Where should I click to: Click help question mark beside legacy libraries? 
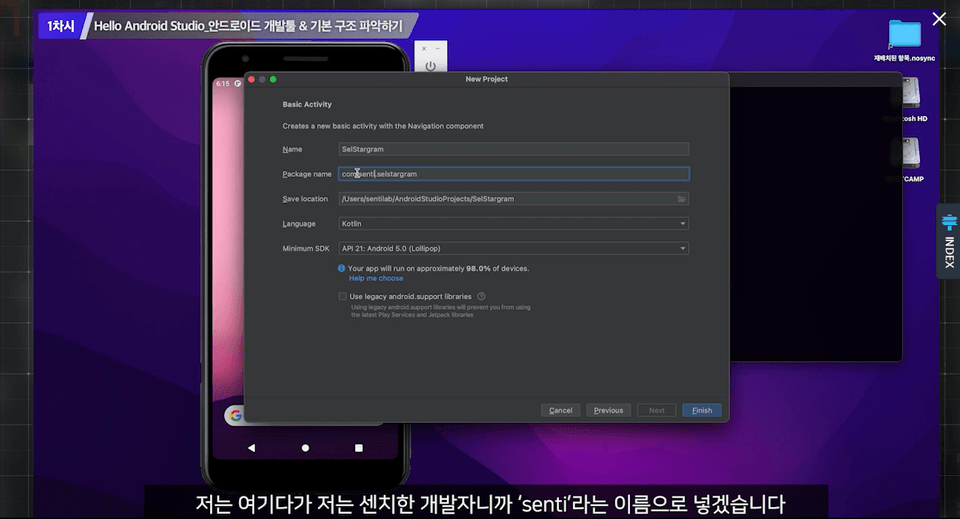[x=481, y=296]
